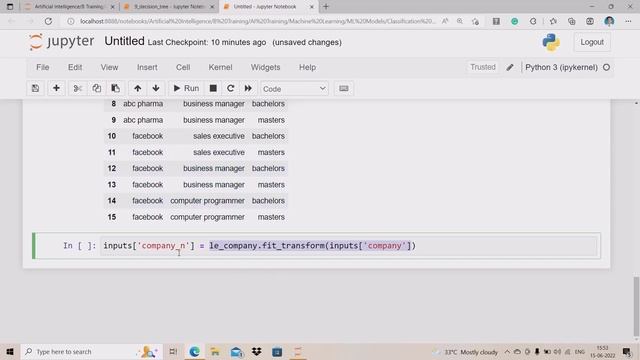Restart the kernel icon
The height and width of the screenshot is (360, 640).
click(231, 88)
